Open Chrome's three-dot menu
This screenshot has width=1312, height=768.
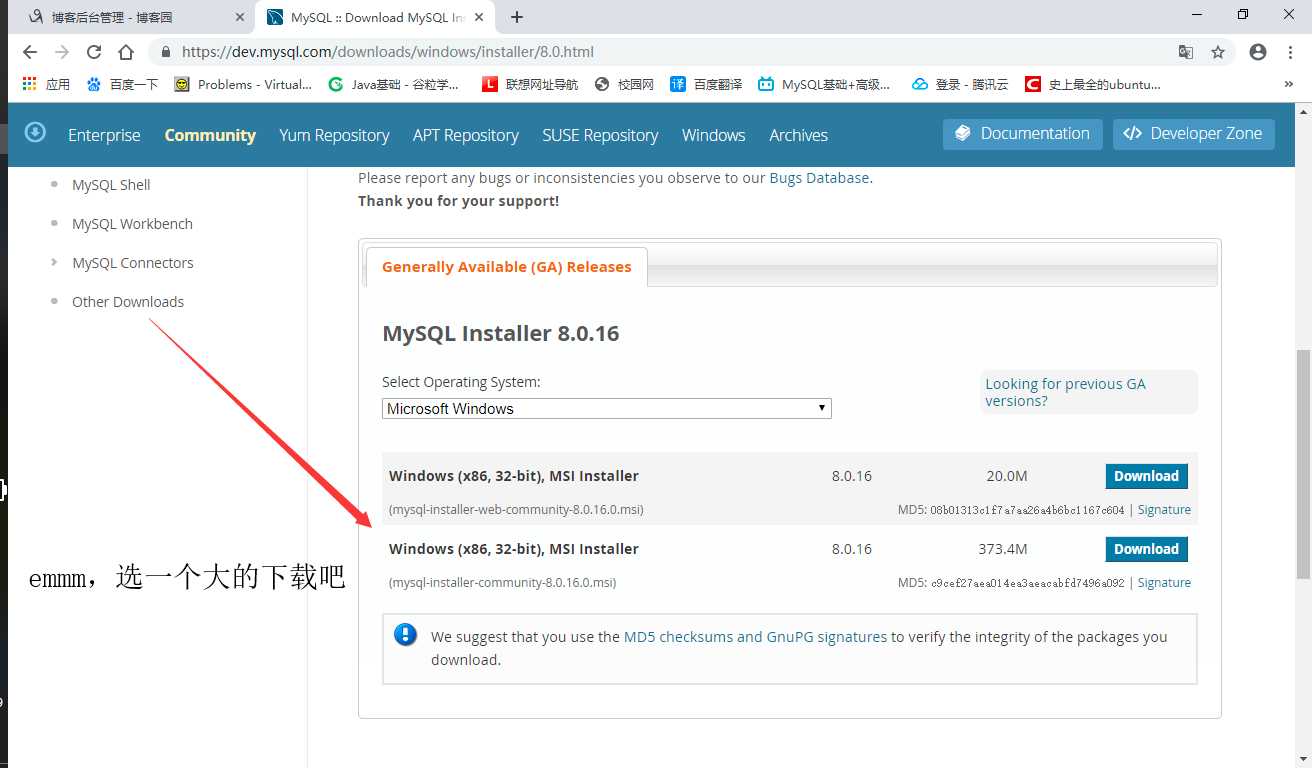point(1290,52)
